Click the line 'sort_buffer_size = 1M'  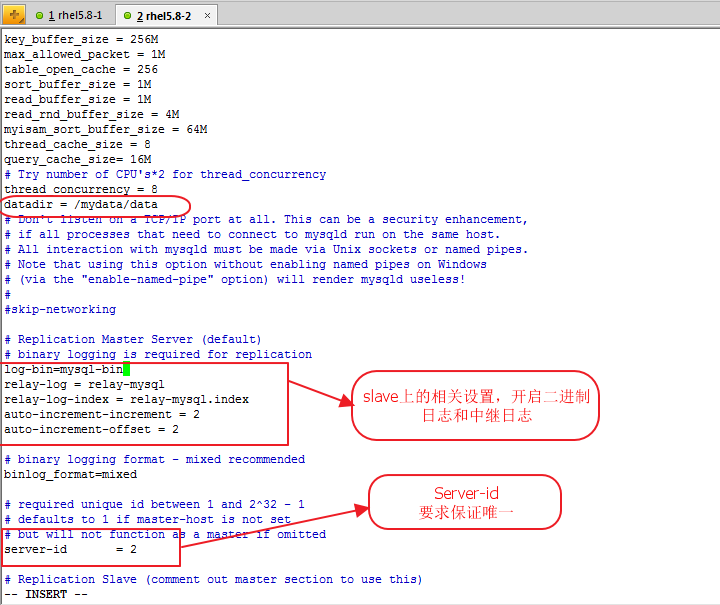(x=78, y=84)
